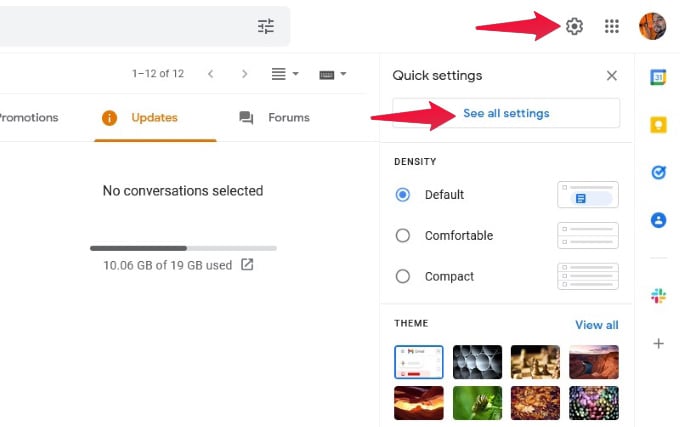The width and height of the screenshot is (680, 427).
Task: Open Google Keep in side panel
Action: [x=658, y=125]
